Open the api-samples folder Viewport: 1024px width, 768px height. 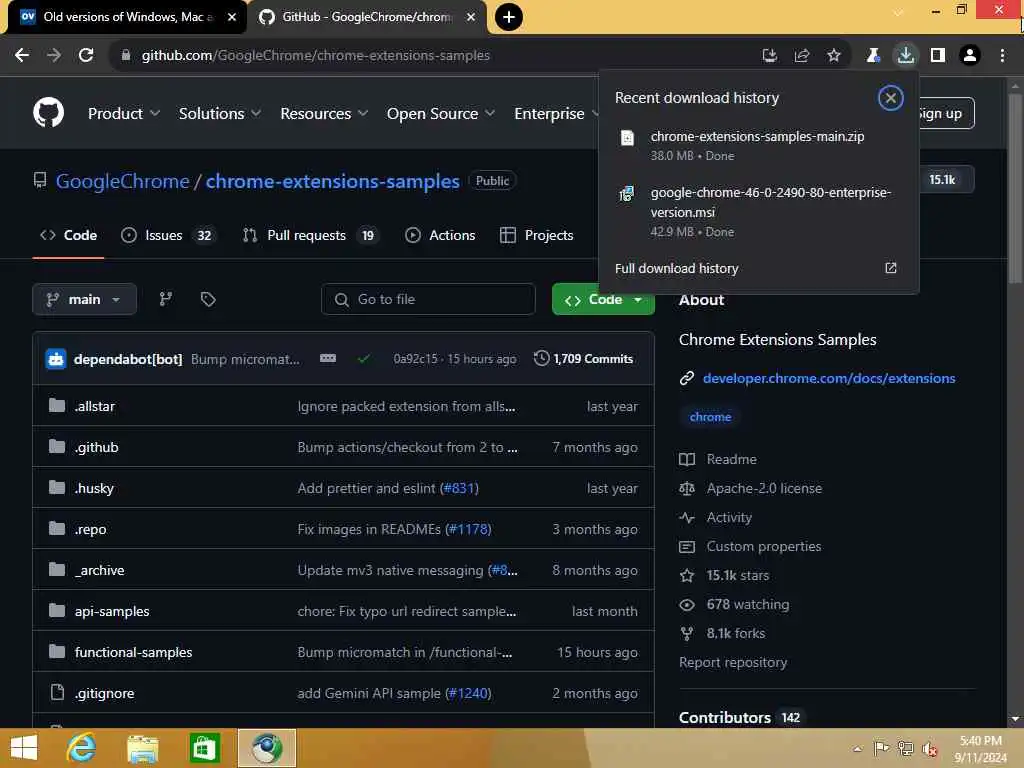[112, 611]
